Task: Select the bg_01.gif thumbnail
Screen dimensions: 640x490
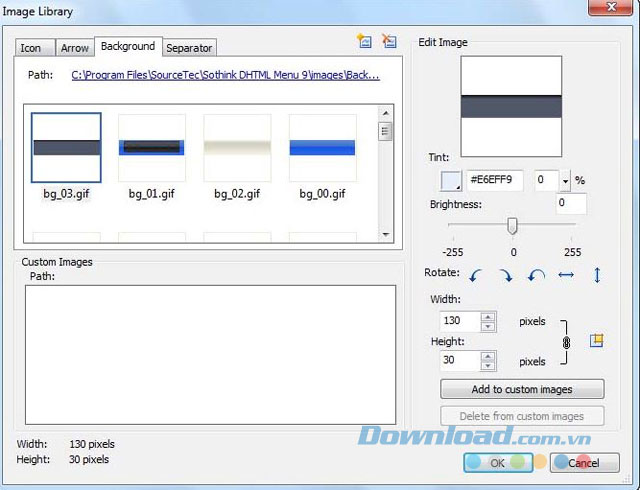Action: (x=152, y=147)
